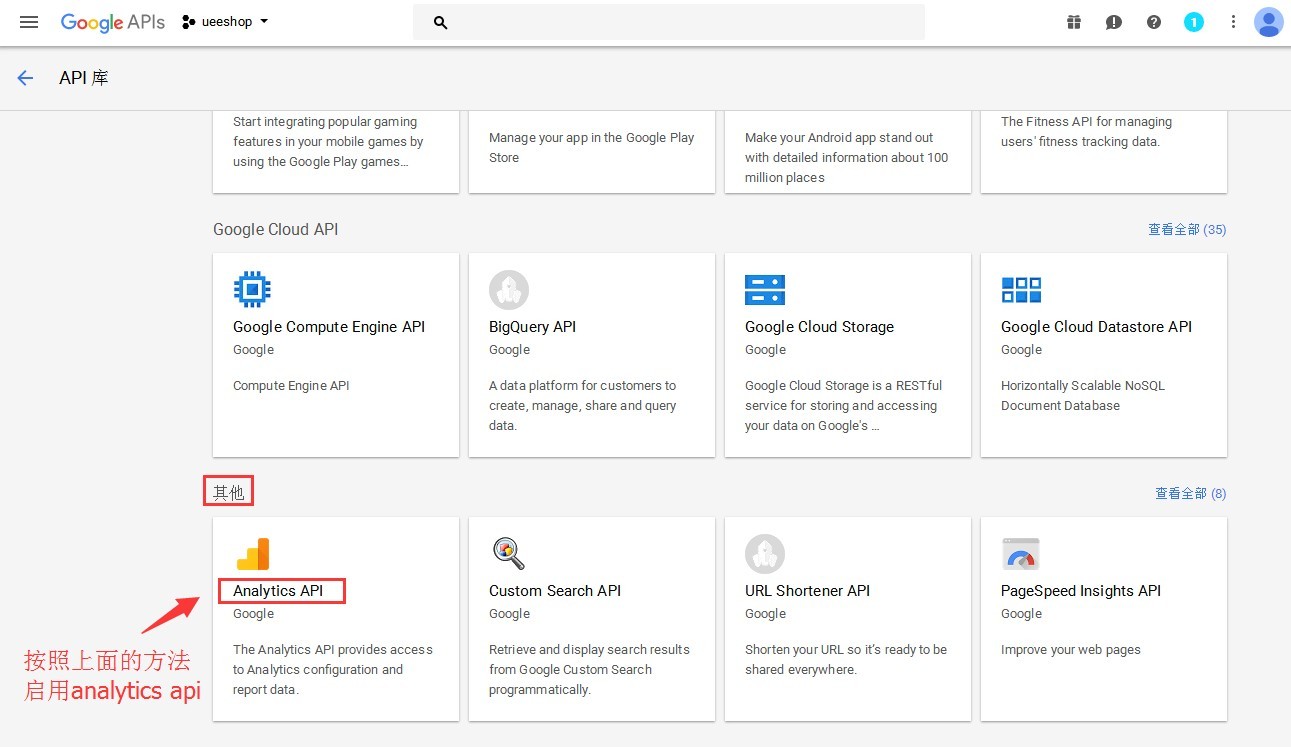
Task: Click the Google Cloud Datastore grid icon
Action: (x=1021, y=290)
